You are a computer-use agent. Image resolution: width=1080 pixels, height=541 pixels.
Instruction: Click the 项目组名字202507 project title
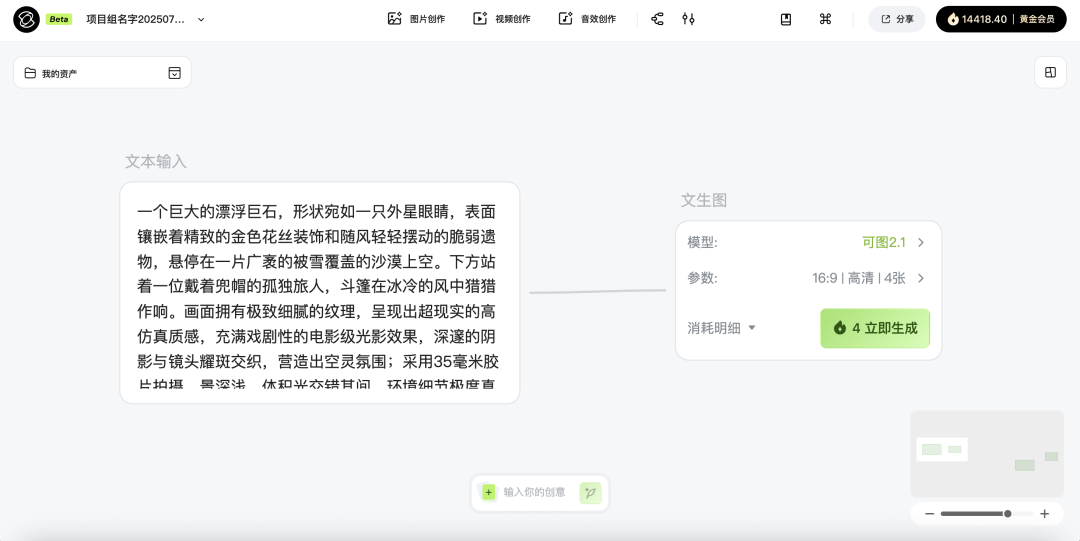(x=135, y=19)
